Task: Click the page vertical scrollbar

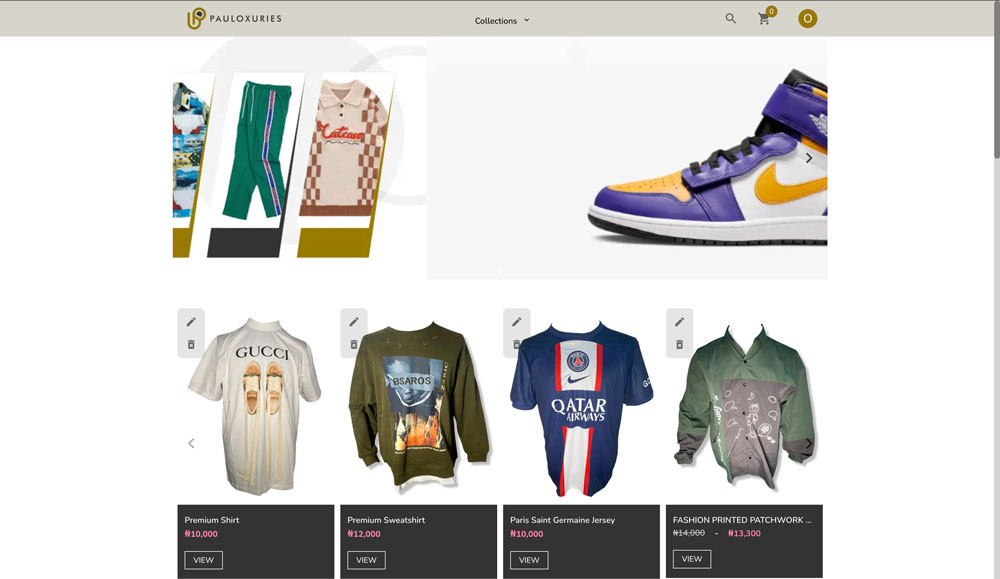Action: [995, 90]
